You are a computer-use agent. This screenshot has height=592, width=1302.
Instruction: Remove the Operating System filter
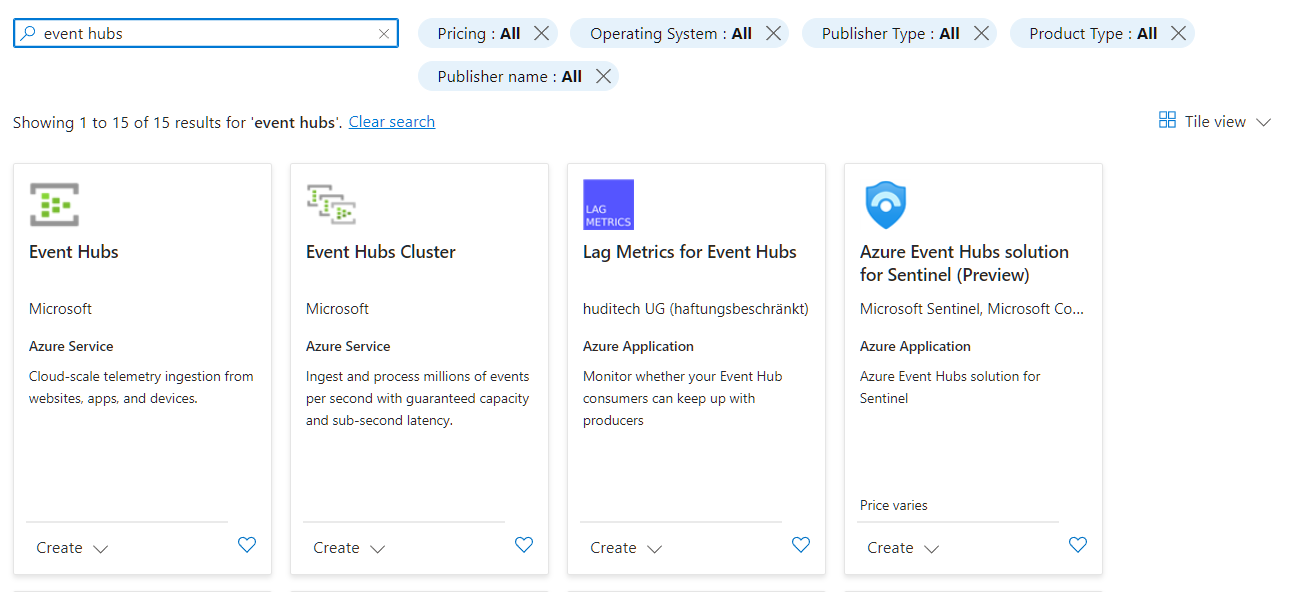[x=773, y=34]
